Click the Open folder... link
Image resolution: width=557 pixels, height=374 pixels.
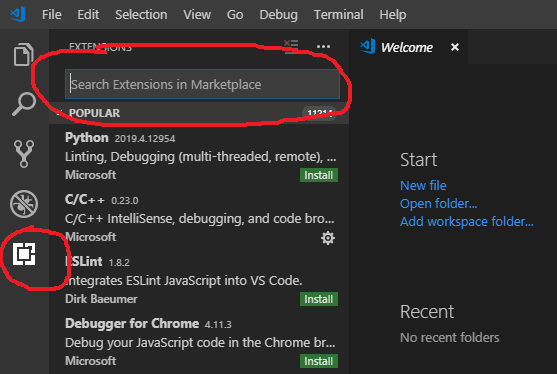[438, 204]
